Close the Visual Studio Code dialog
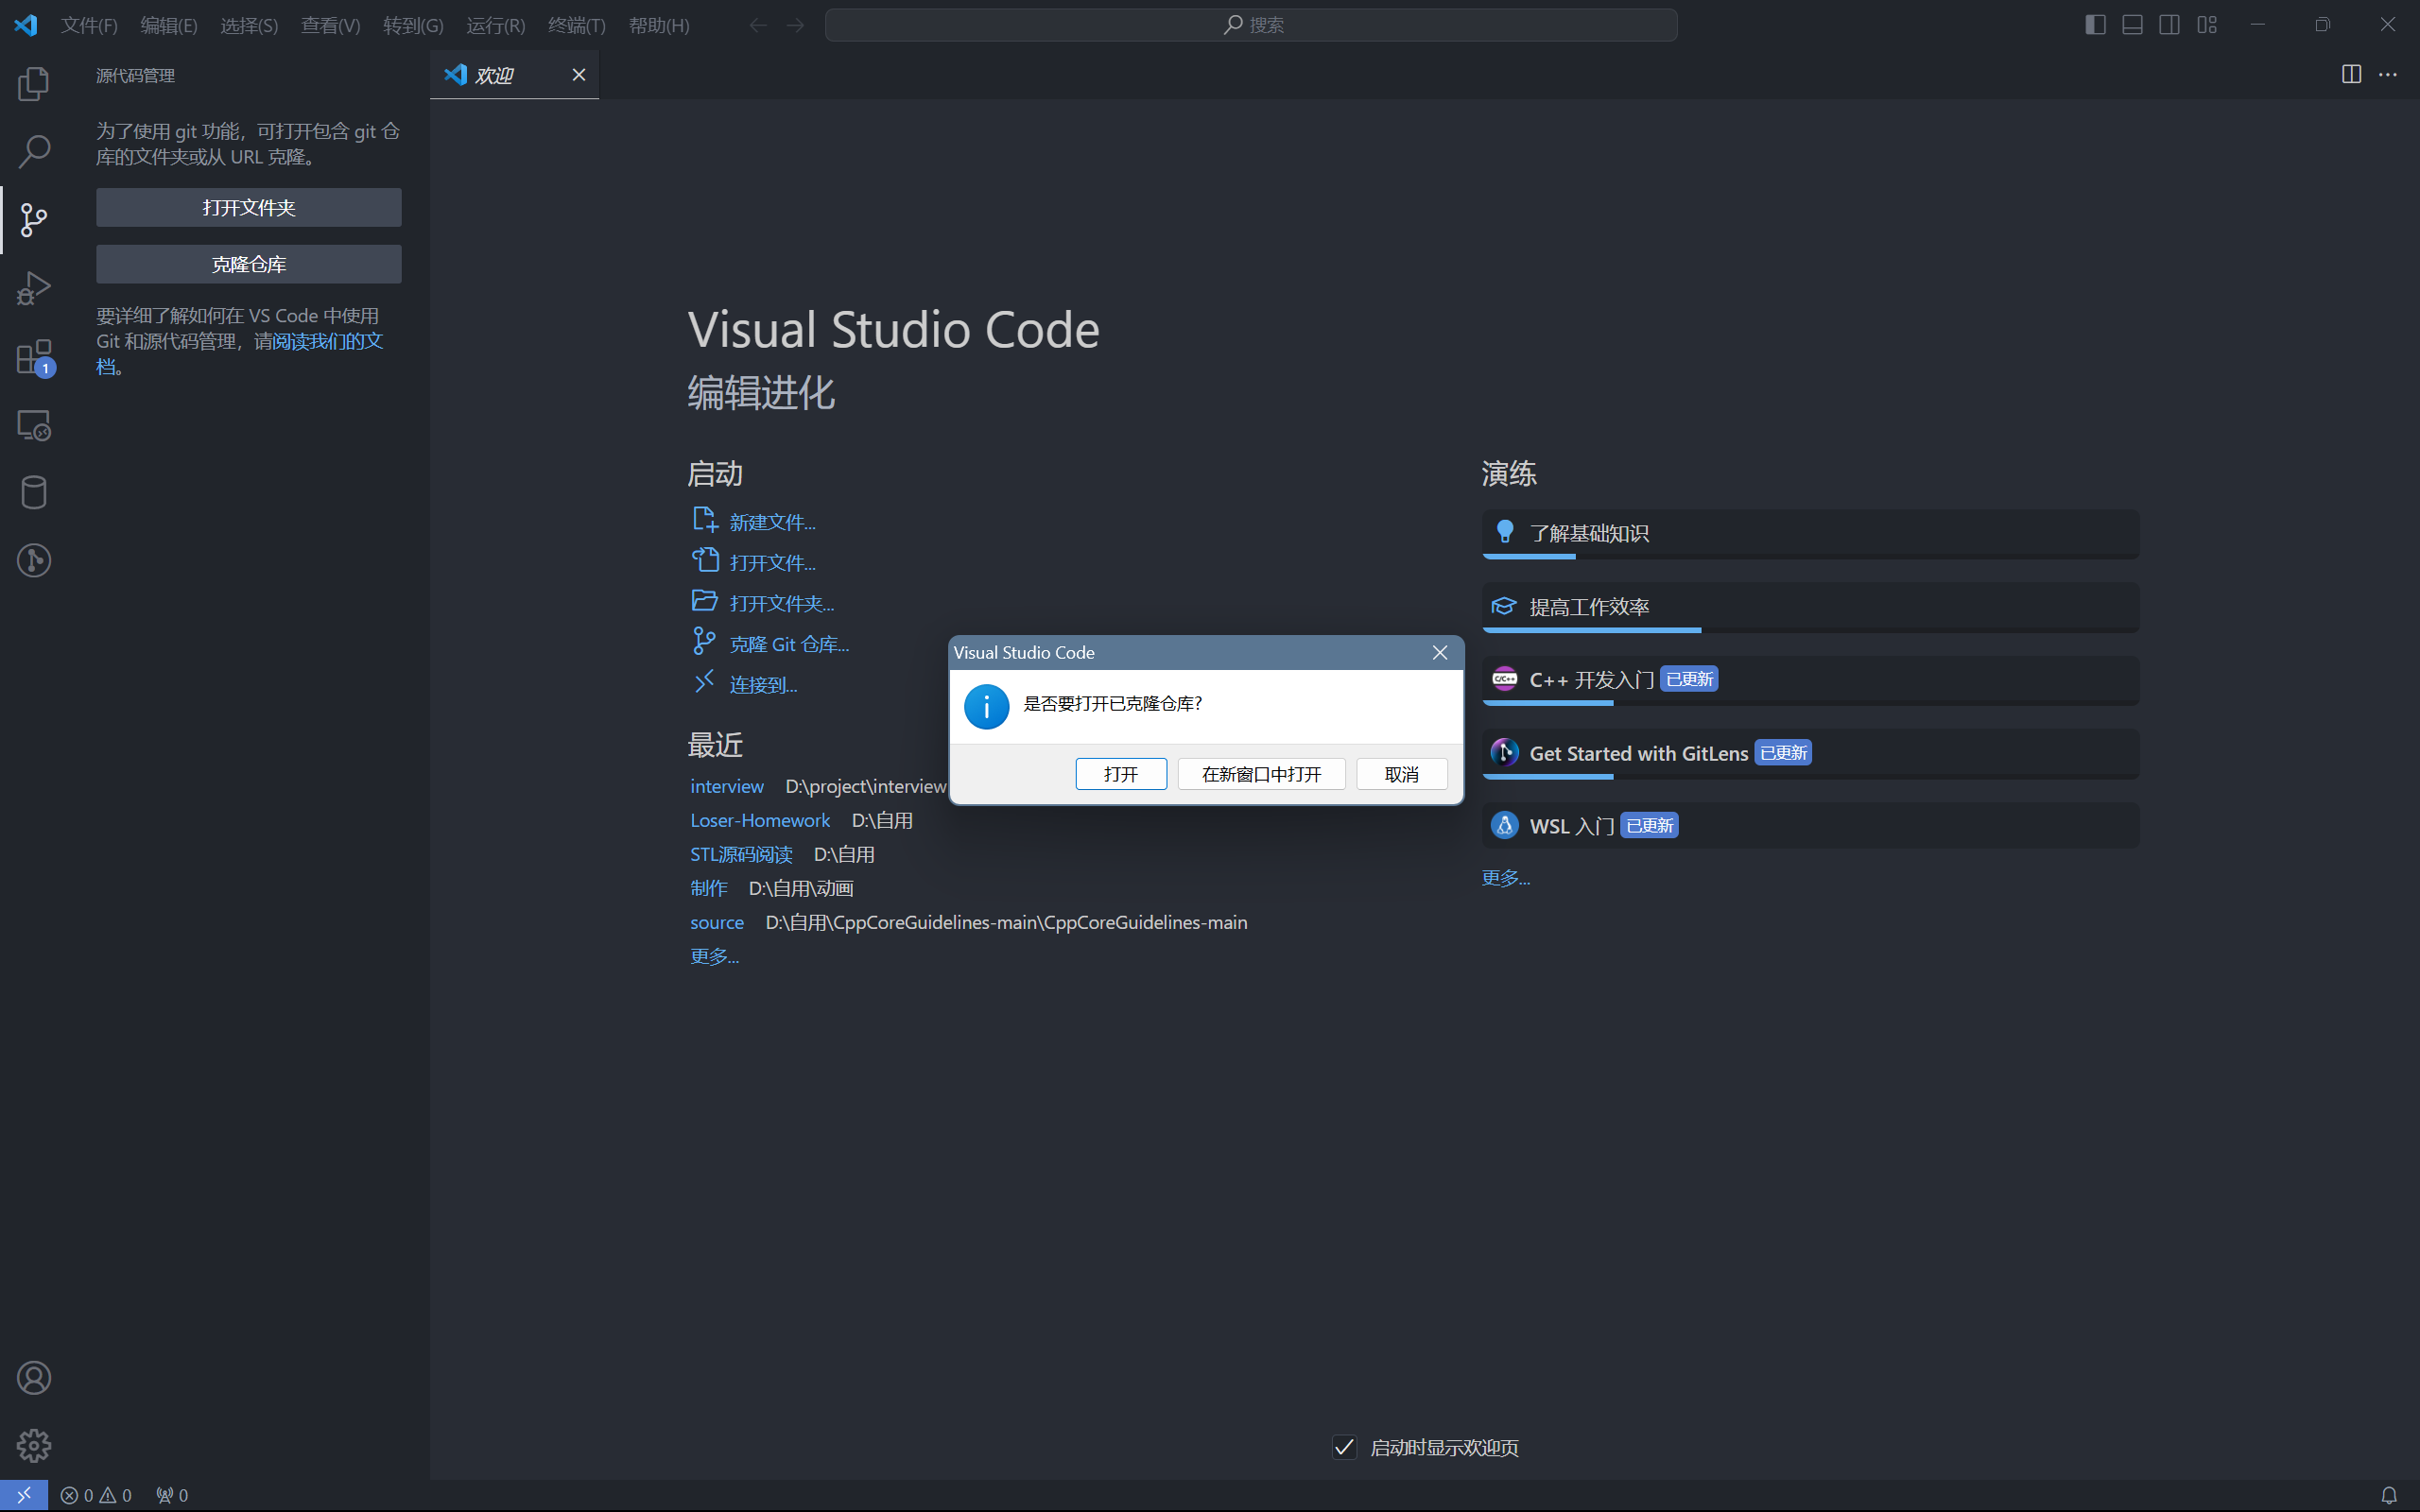This screenshot has width=2420, height=1512. coord(1440,652)
